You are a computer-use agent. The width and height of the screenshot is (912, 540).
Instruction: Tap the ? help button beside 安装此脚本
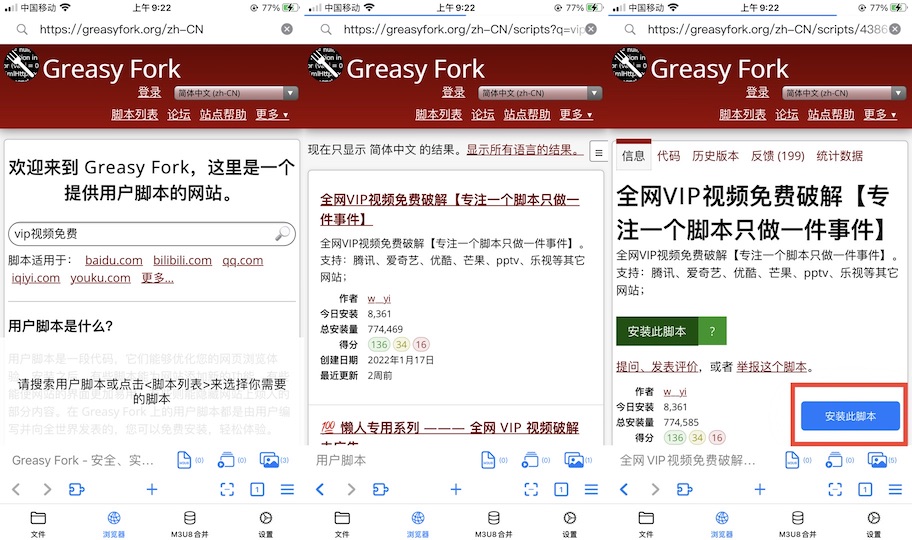[x=712, y=331]
